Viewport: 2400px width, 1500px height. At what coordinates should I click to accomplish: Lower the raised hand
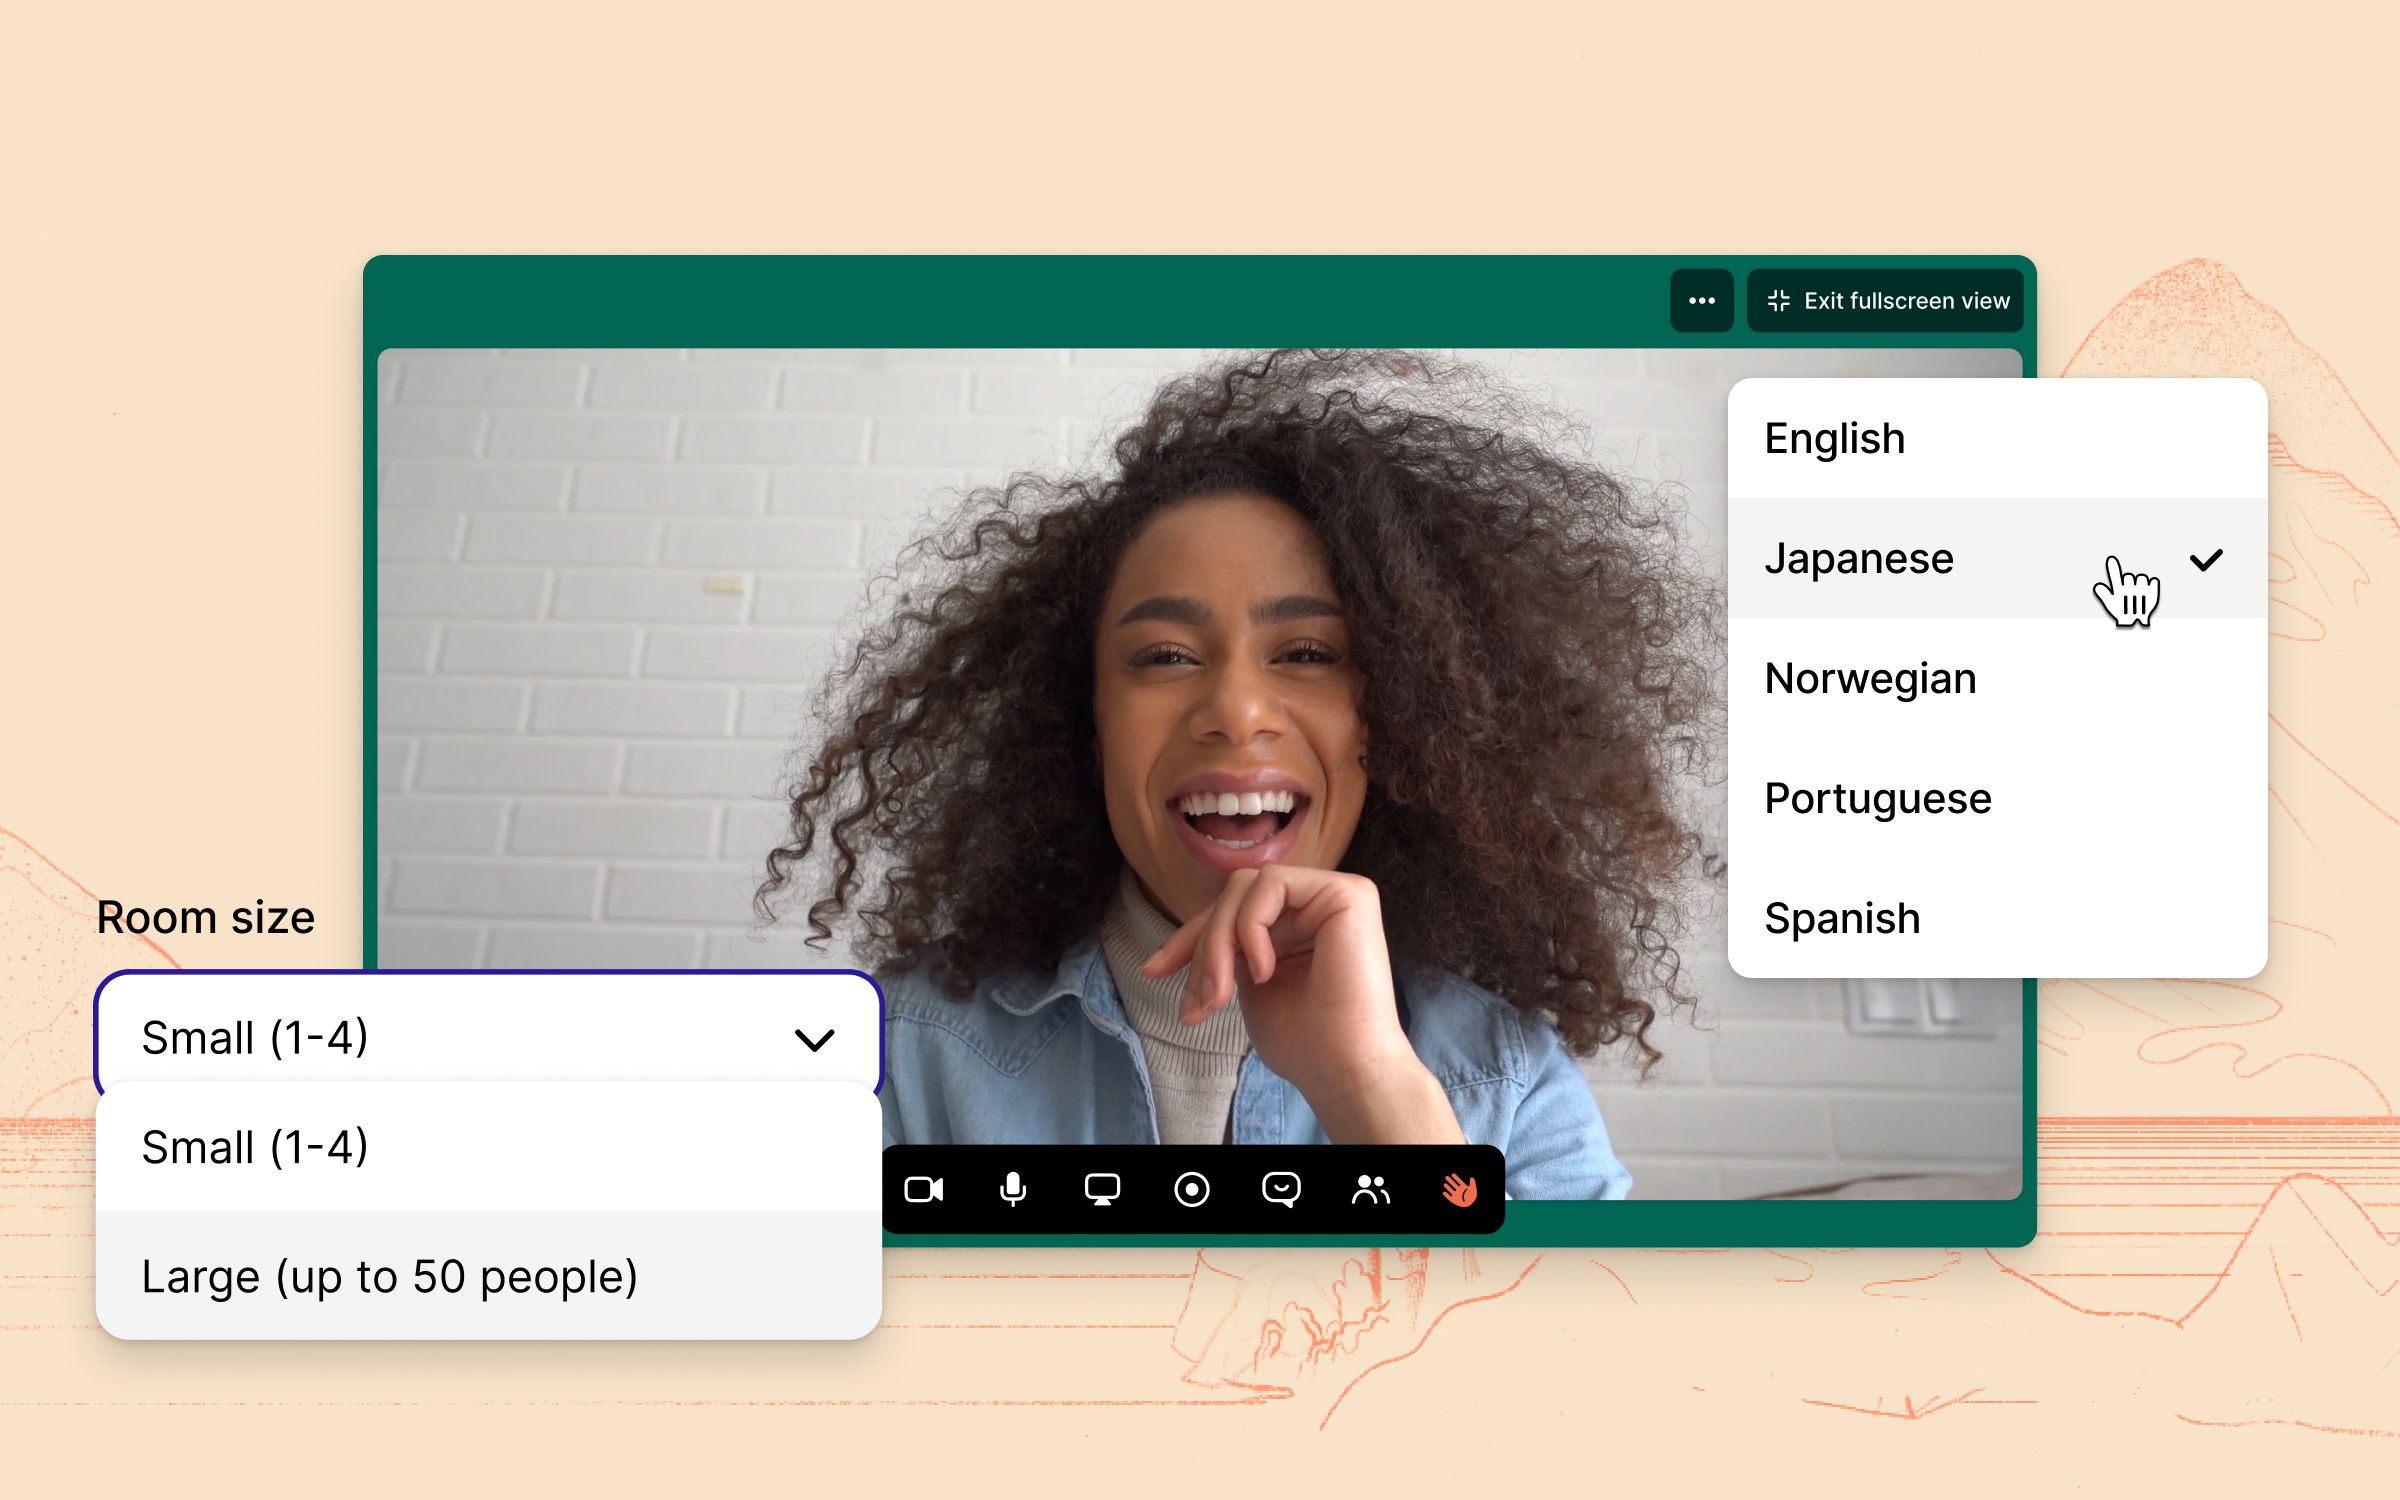(x=1459, y=1189)
